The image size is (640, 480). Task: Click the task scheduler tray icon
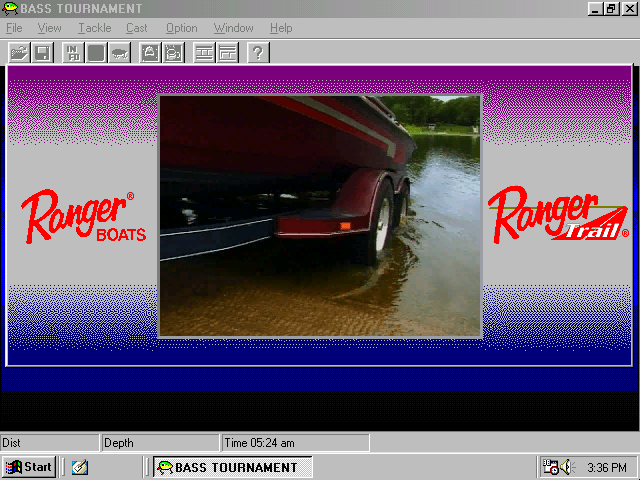click(x=550, y=467)
